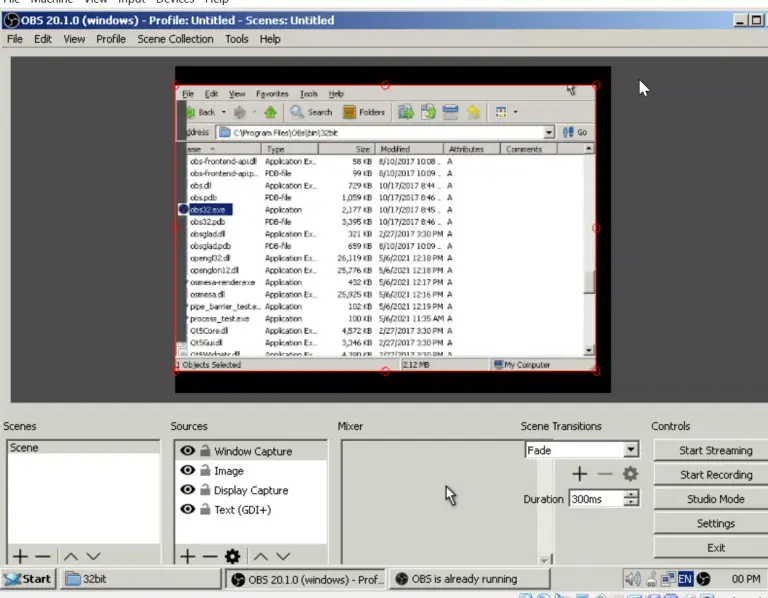
Task: Open transition properties gear icon
Action: [x=630, y=474]
